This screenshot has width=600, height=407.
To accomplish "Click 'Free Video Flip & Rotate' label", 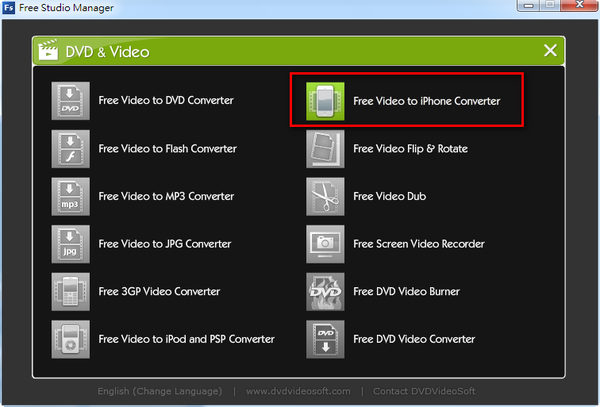I will (411, 148).
